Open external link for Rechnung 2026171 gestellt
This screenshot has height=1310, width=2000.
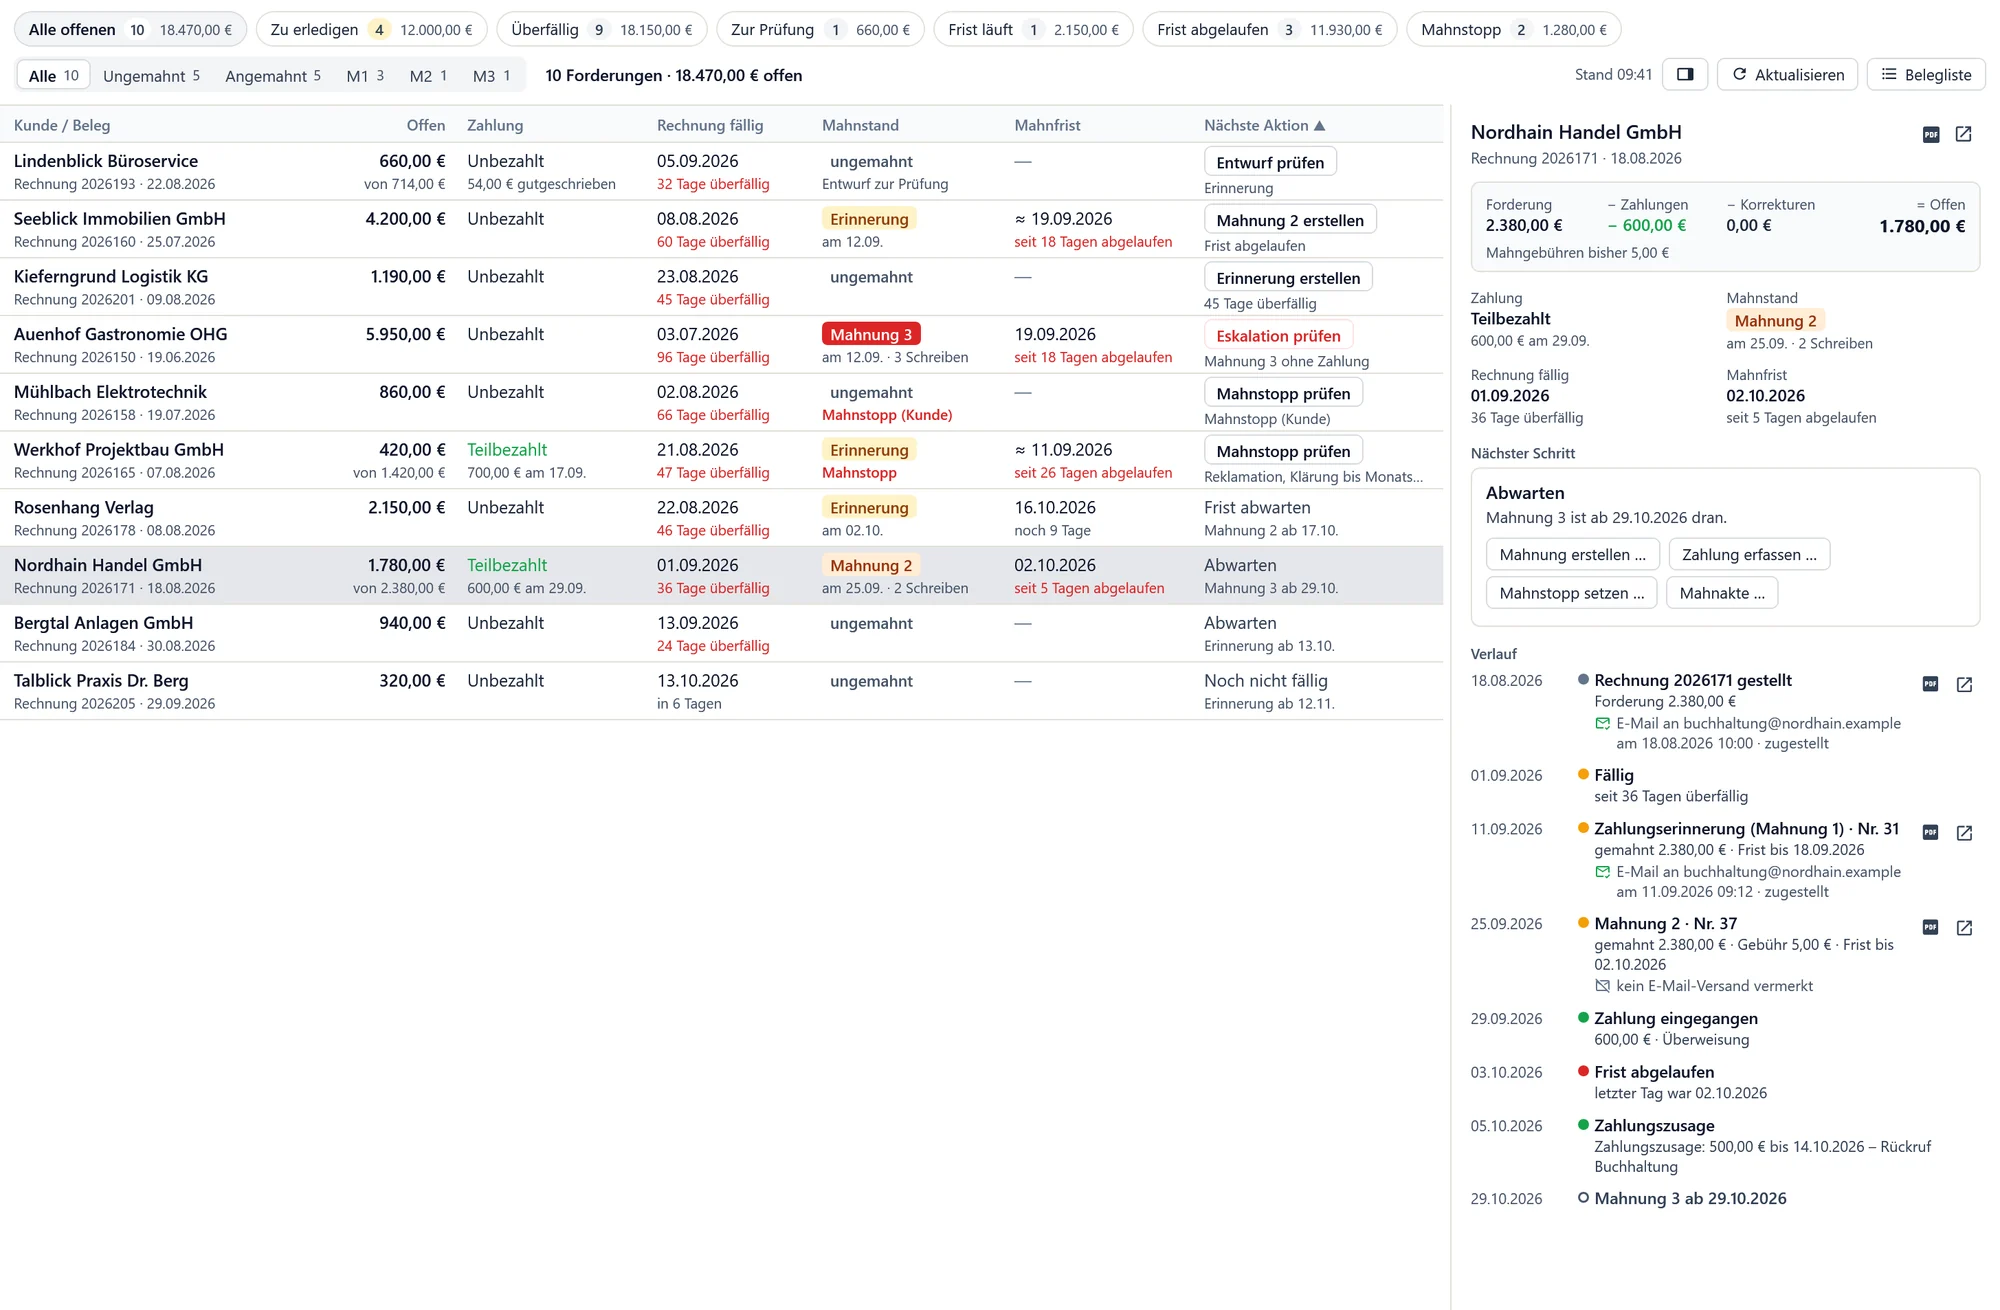tap(1964, 684)
